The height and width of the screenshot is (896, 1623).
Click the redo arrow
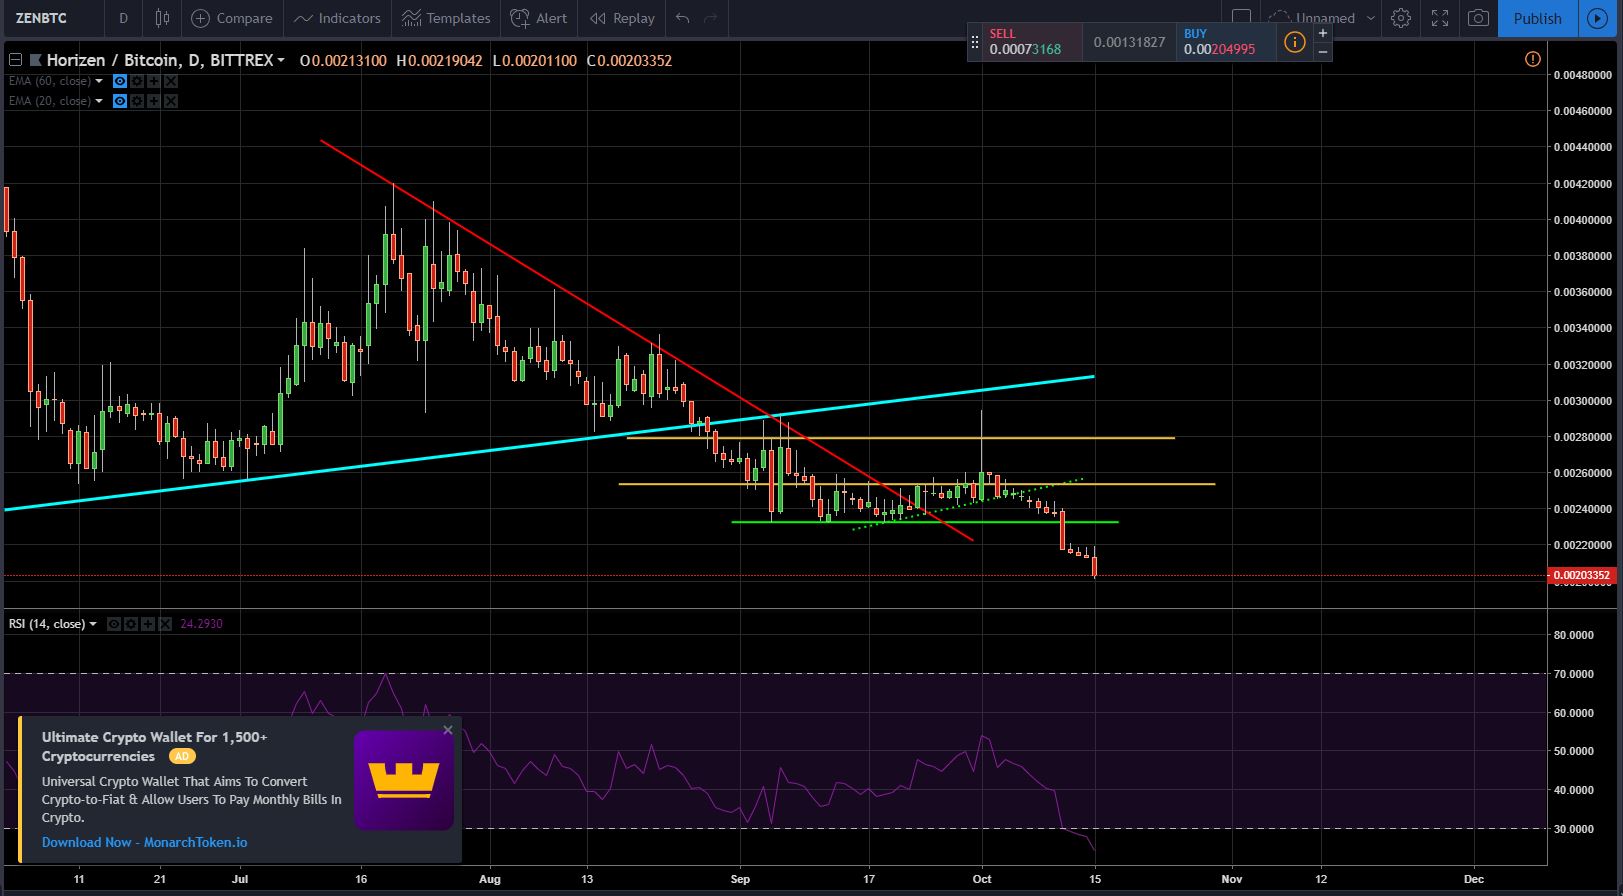pos(711,18)
